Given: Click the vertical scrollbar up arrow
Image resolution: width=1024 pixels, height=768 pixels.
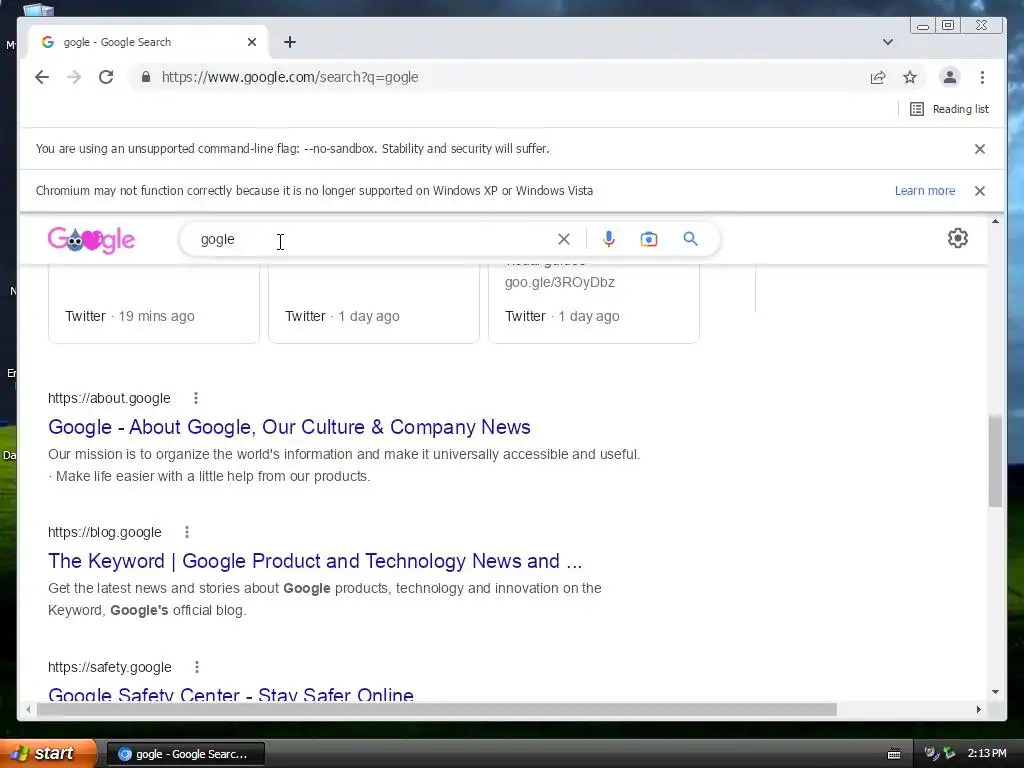Looking at the screenshot, I should [995, 222].
